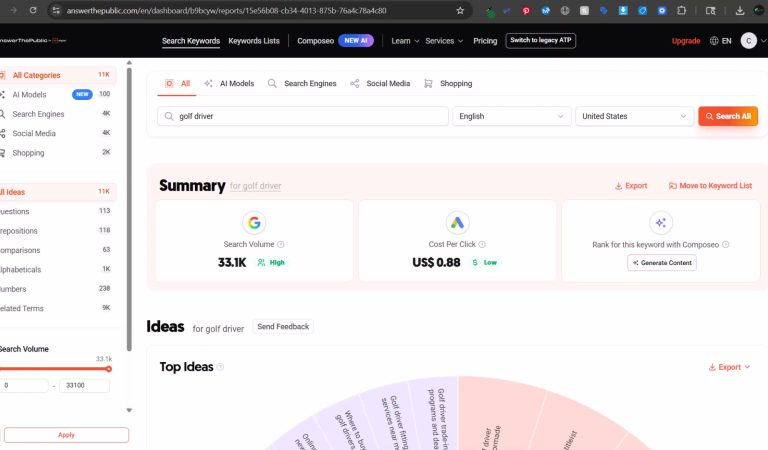Click the minimum search volume field

(24, 385)
